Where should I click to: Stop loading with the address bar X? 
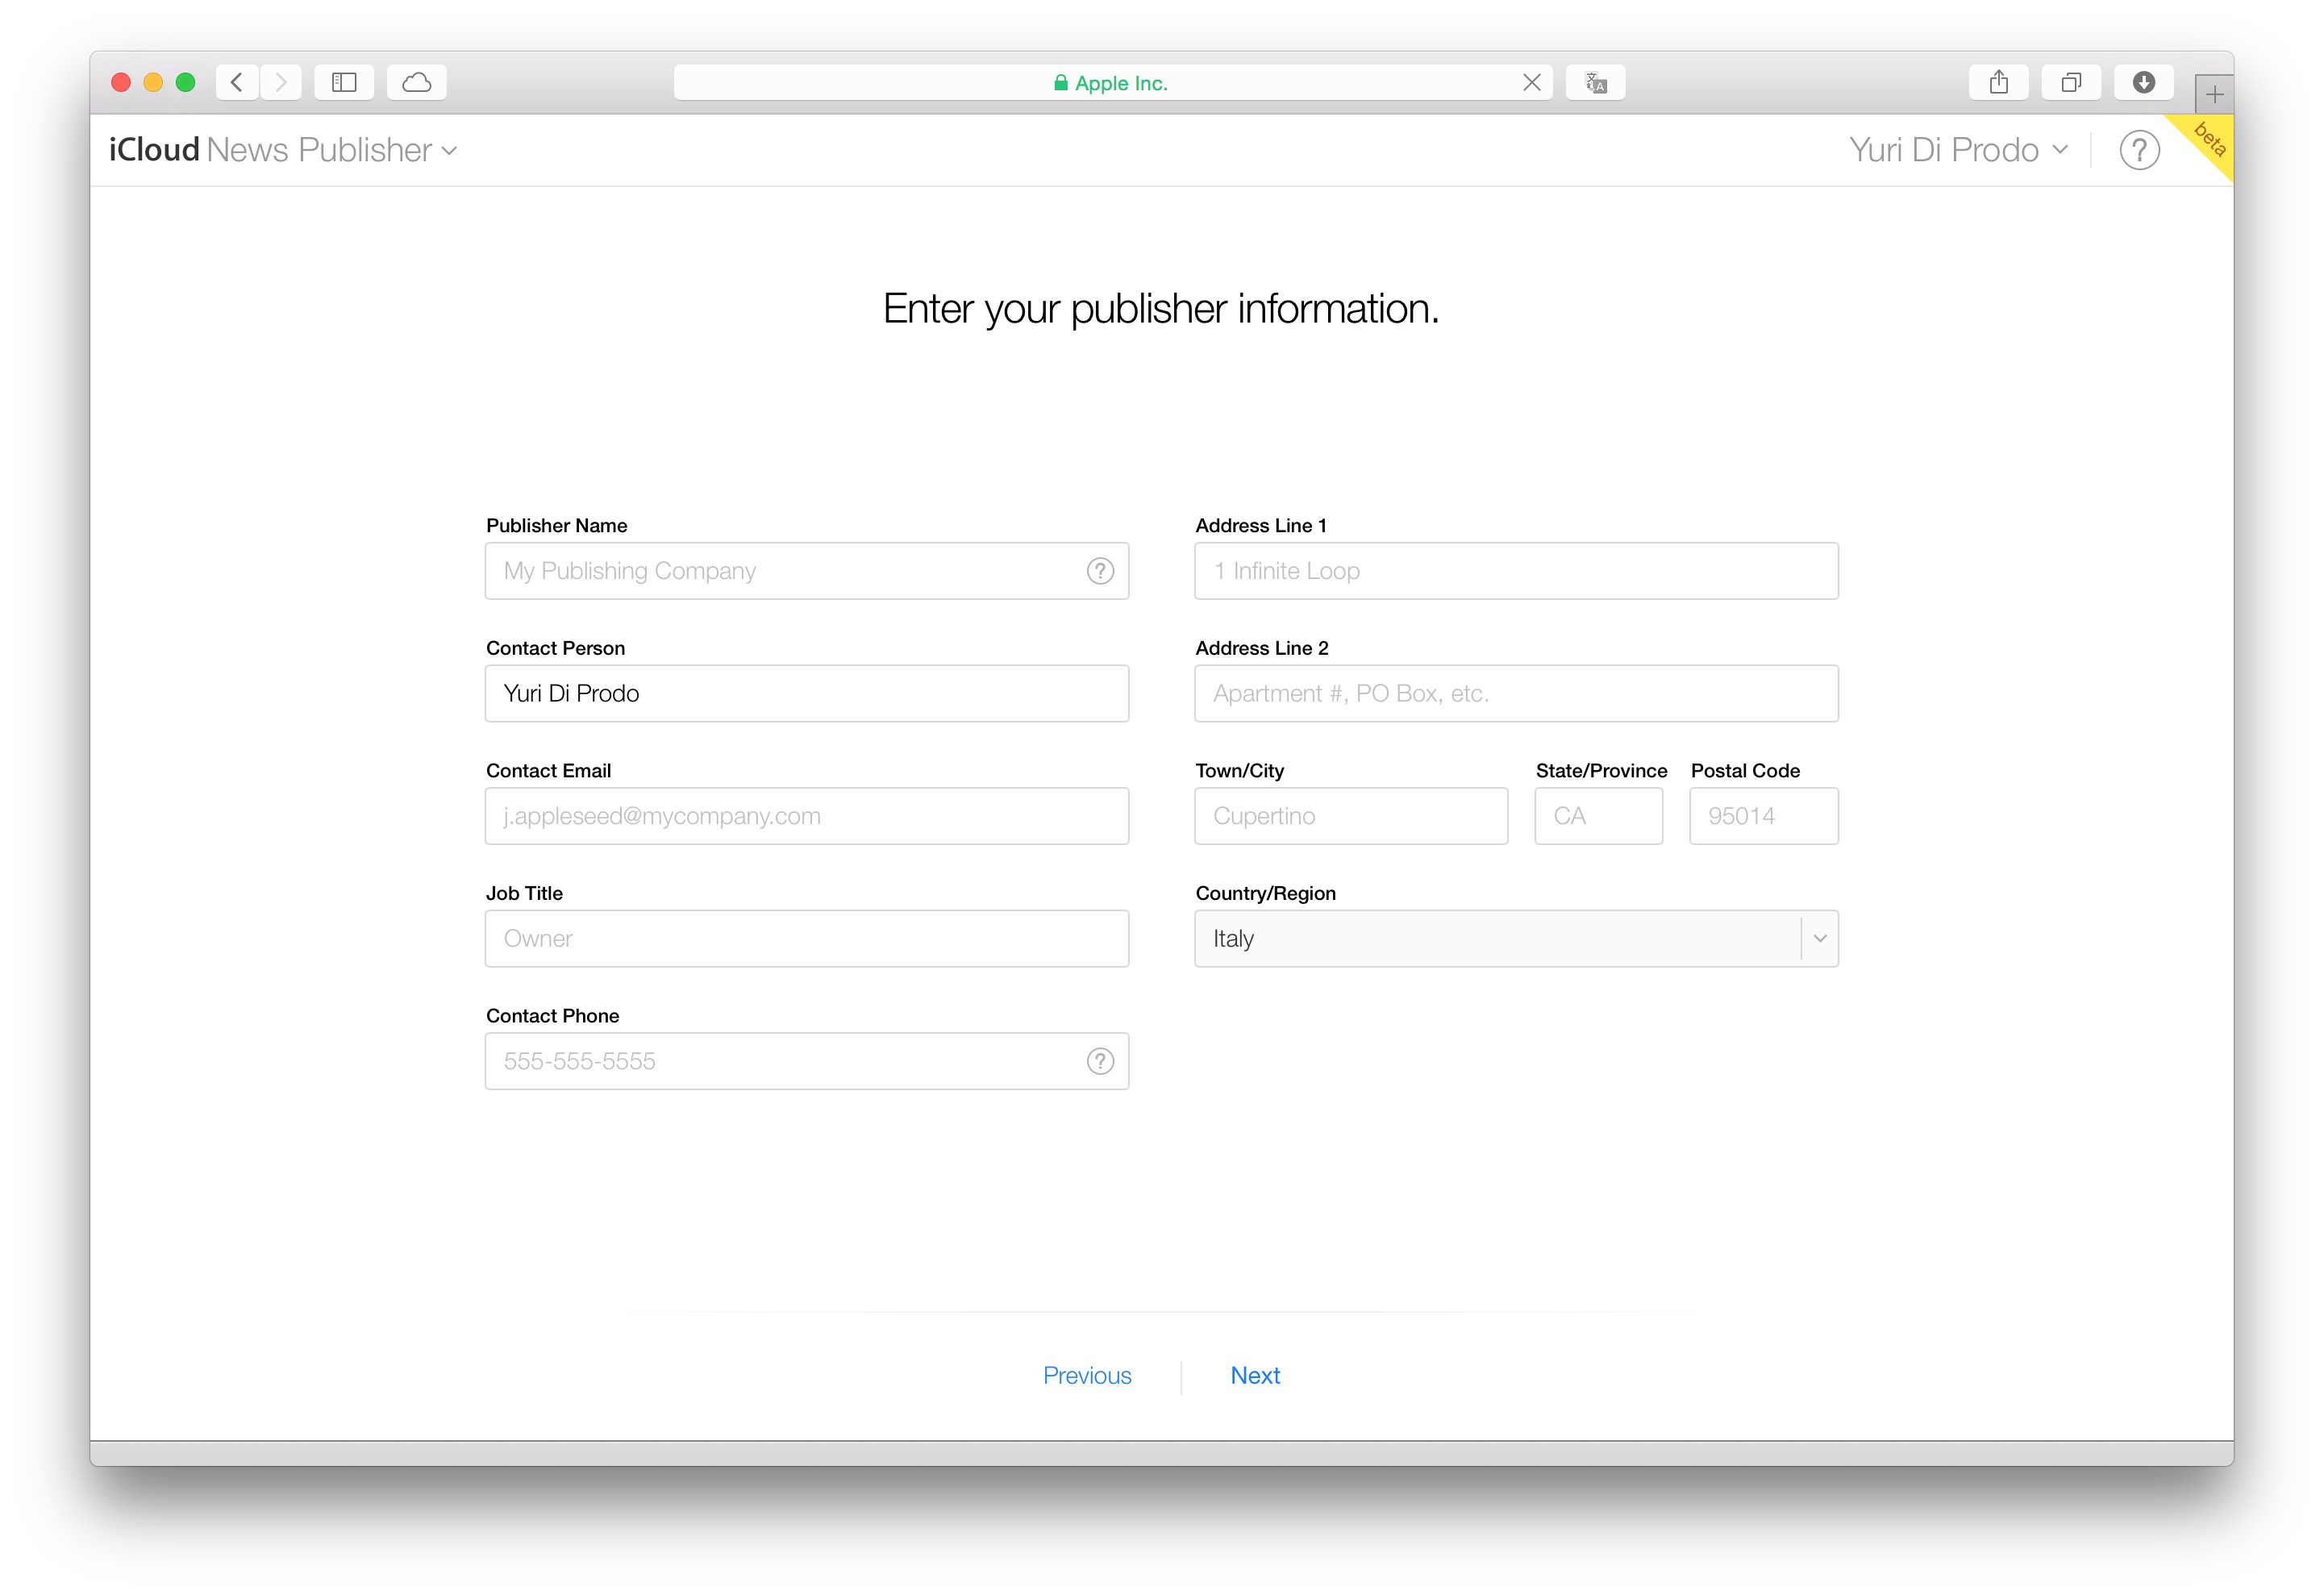pos(1531,82)
